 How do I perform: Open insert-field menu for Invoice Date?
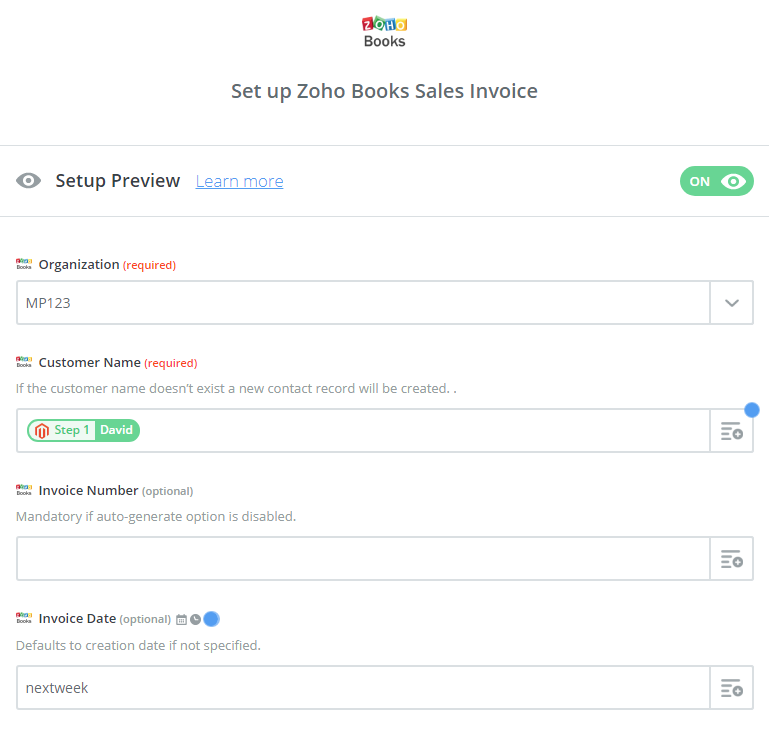[x=731, y=688]
